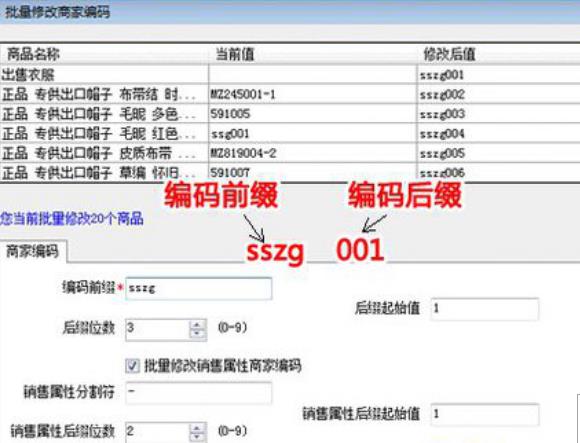The height and width of the screenshot is (443, 580).
Task: Click the 销售属性分割符 input field
Action: click(199, 392)
